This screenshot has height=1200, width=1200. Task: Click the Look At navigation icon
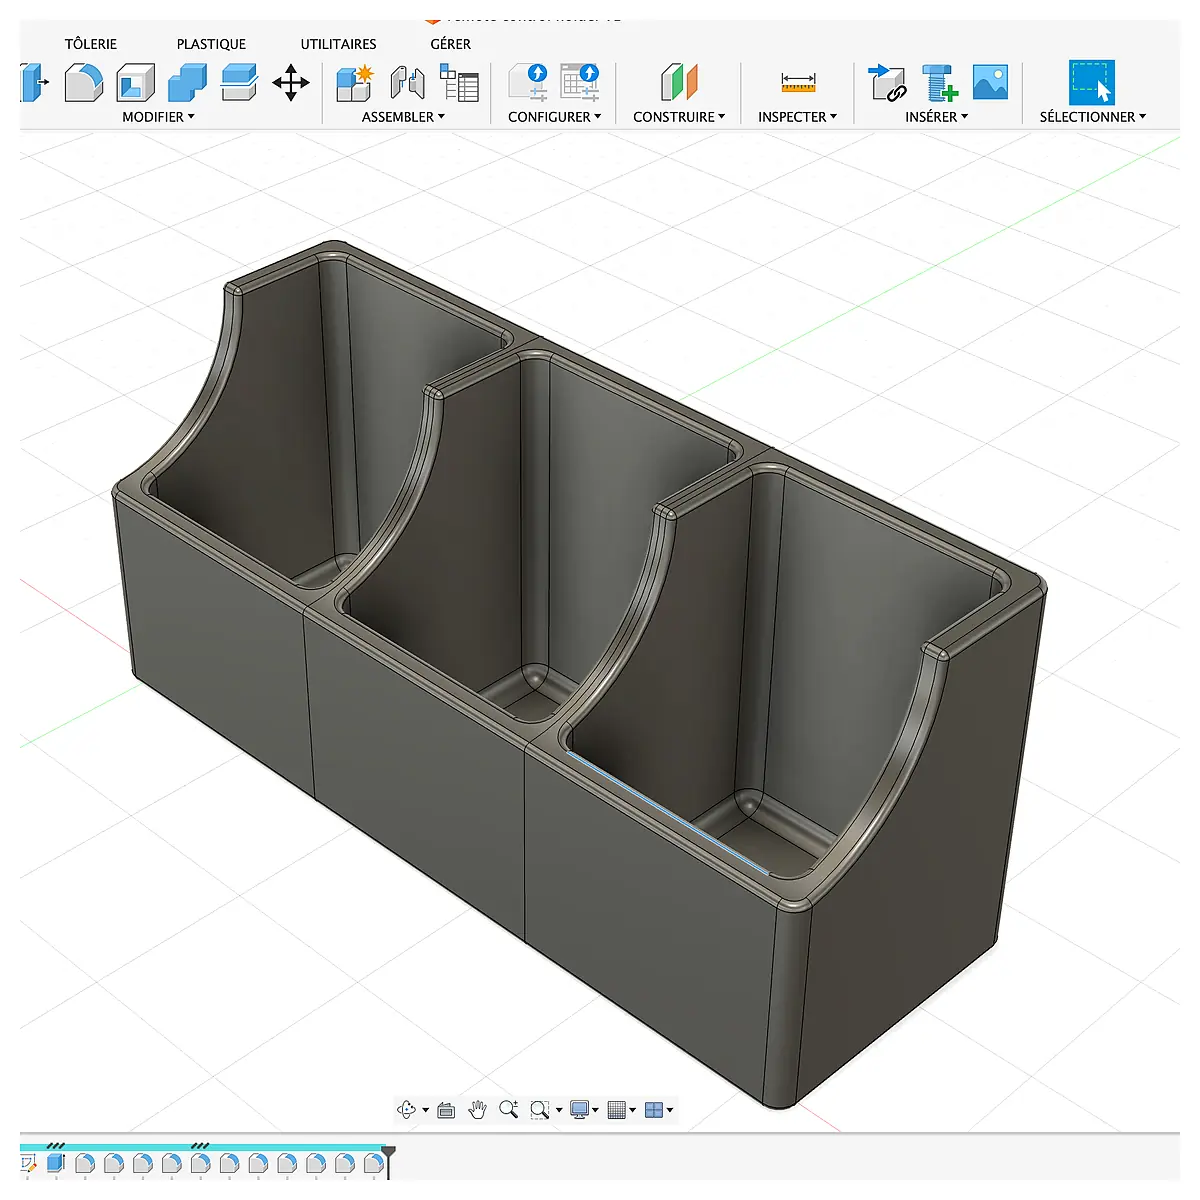446,1110
